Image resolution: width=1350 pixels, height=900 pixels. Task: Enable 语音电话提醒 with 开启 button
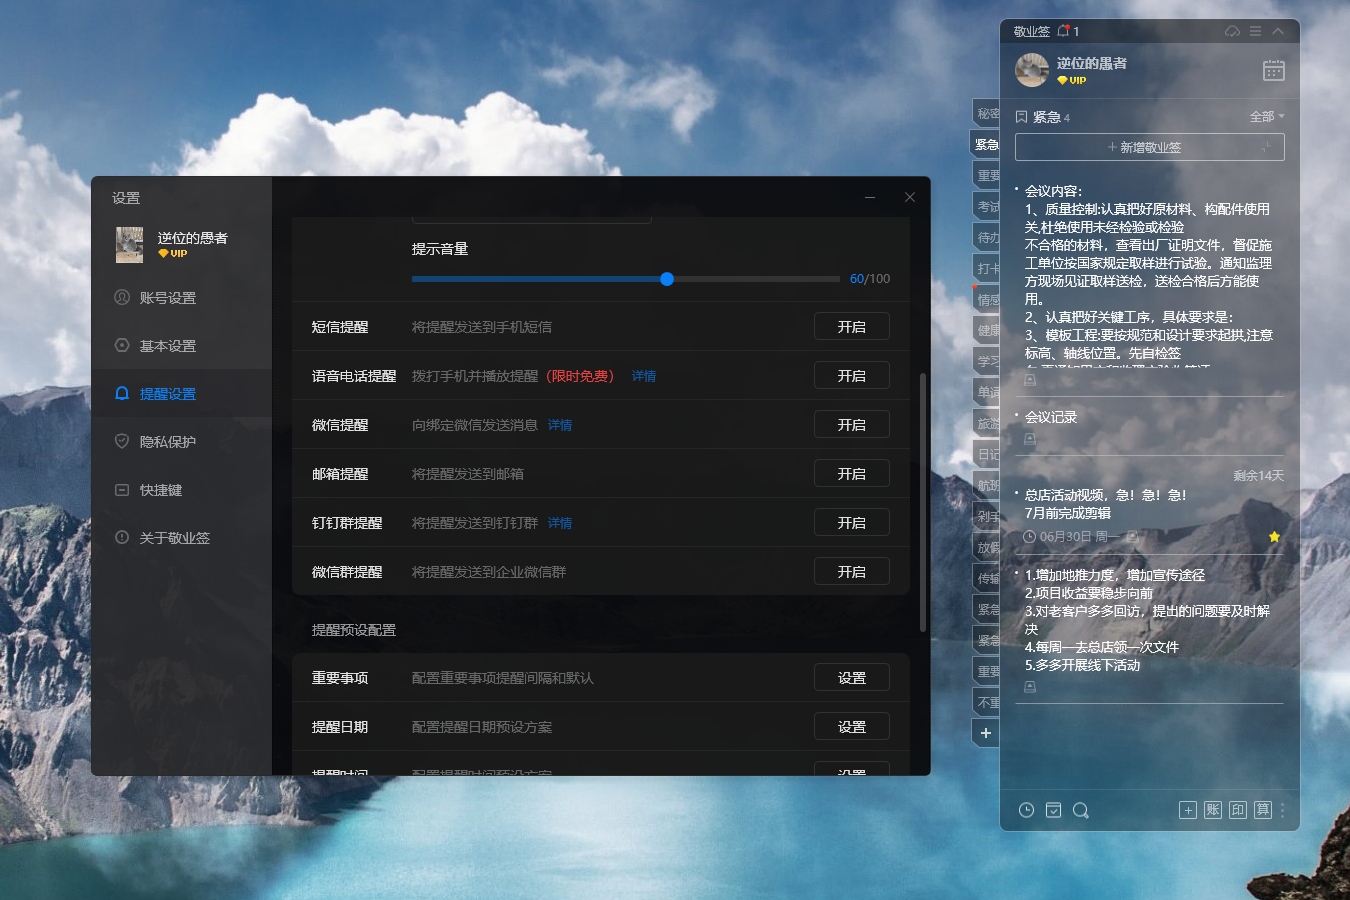tap(851, 376)
